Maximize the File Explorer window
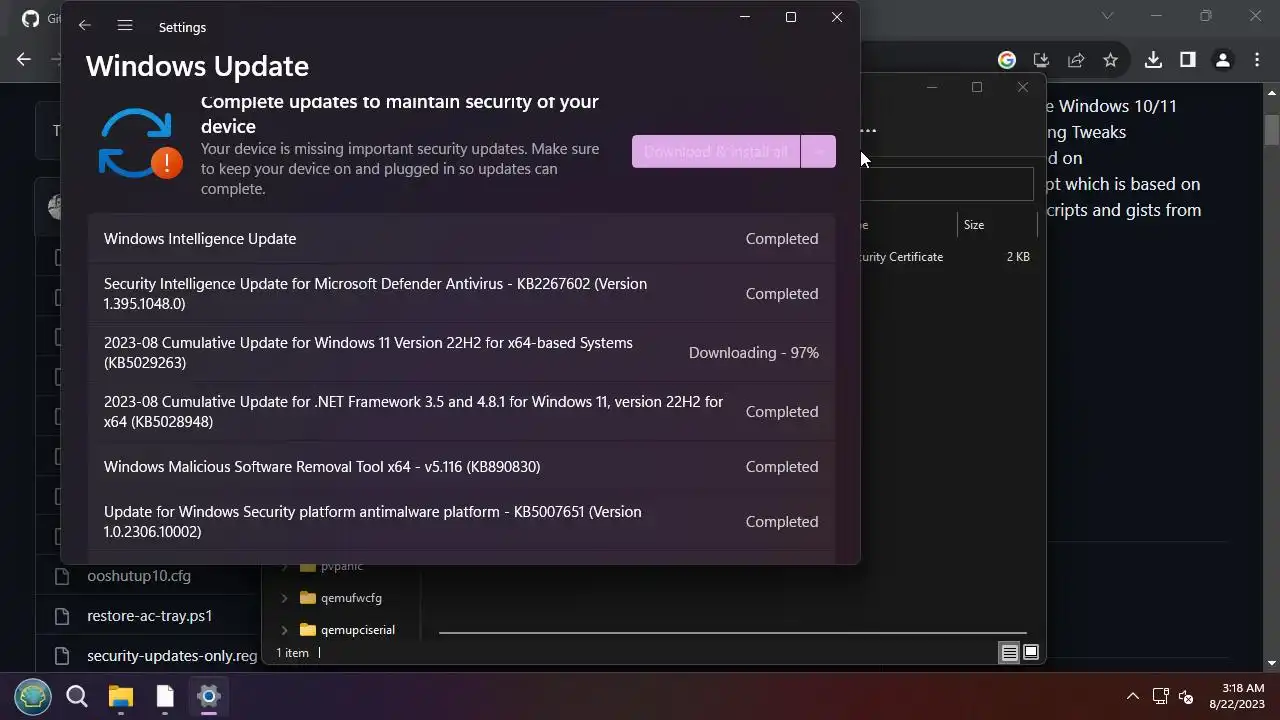The image size is (1280, 720). click(x=977, y=87)
